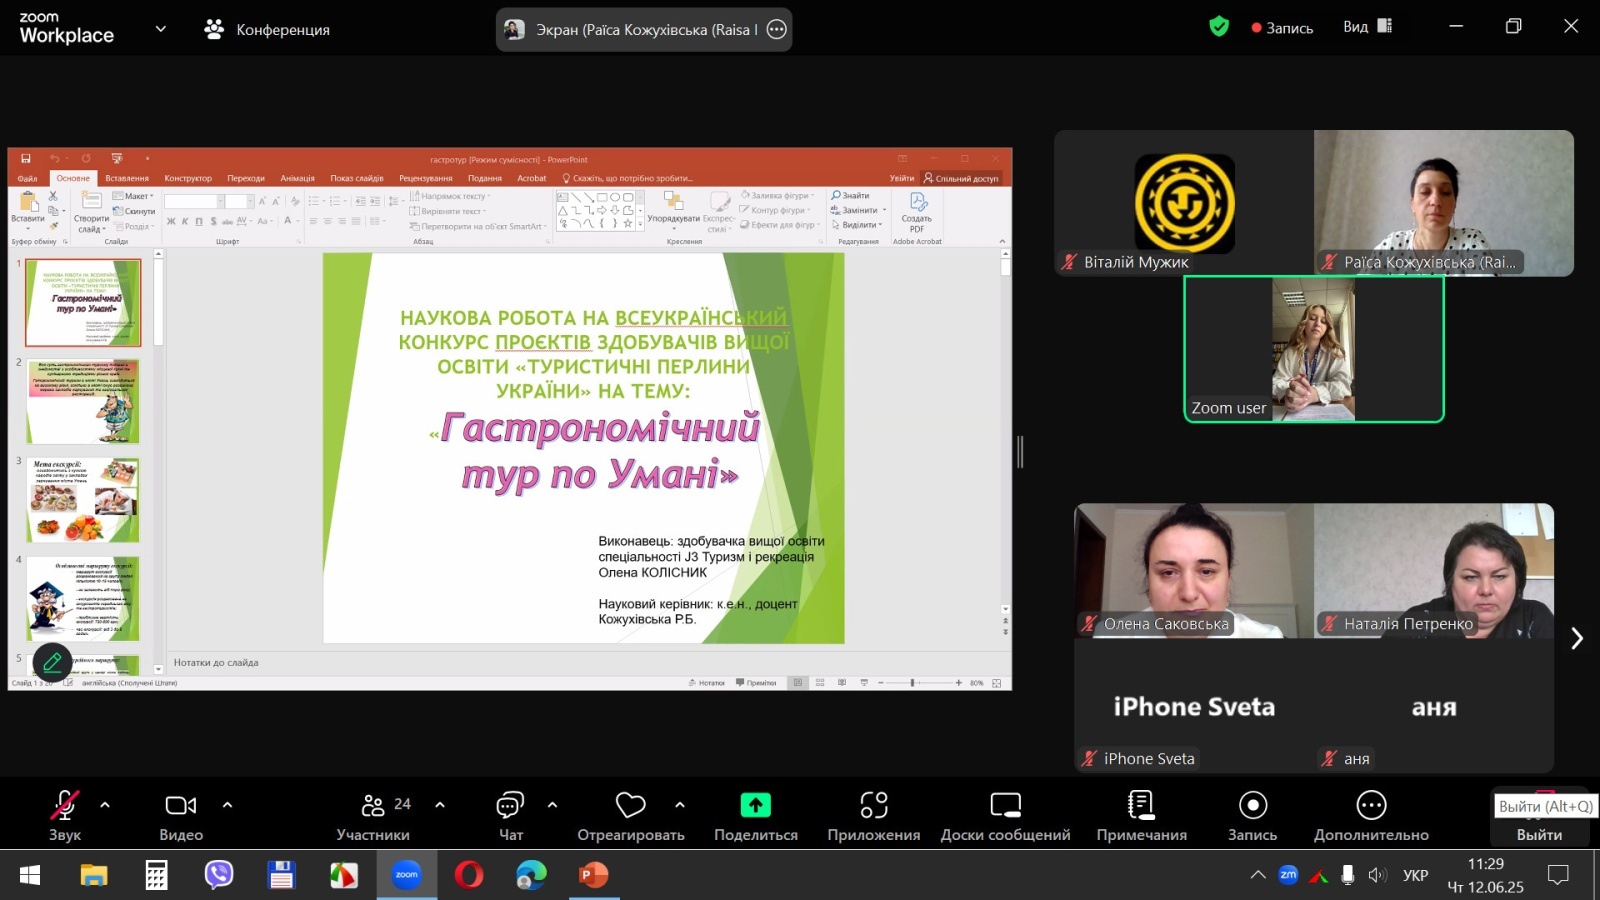The image size is (1600, 900).
Task: Open the Вставлення tab in PowerPoint
Action: coord(127,178)
